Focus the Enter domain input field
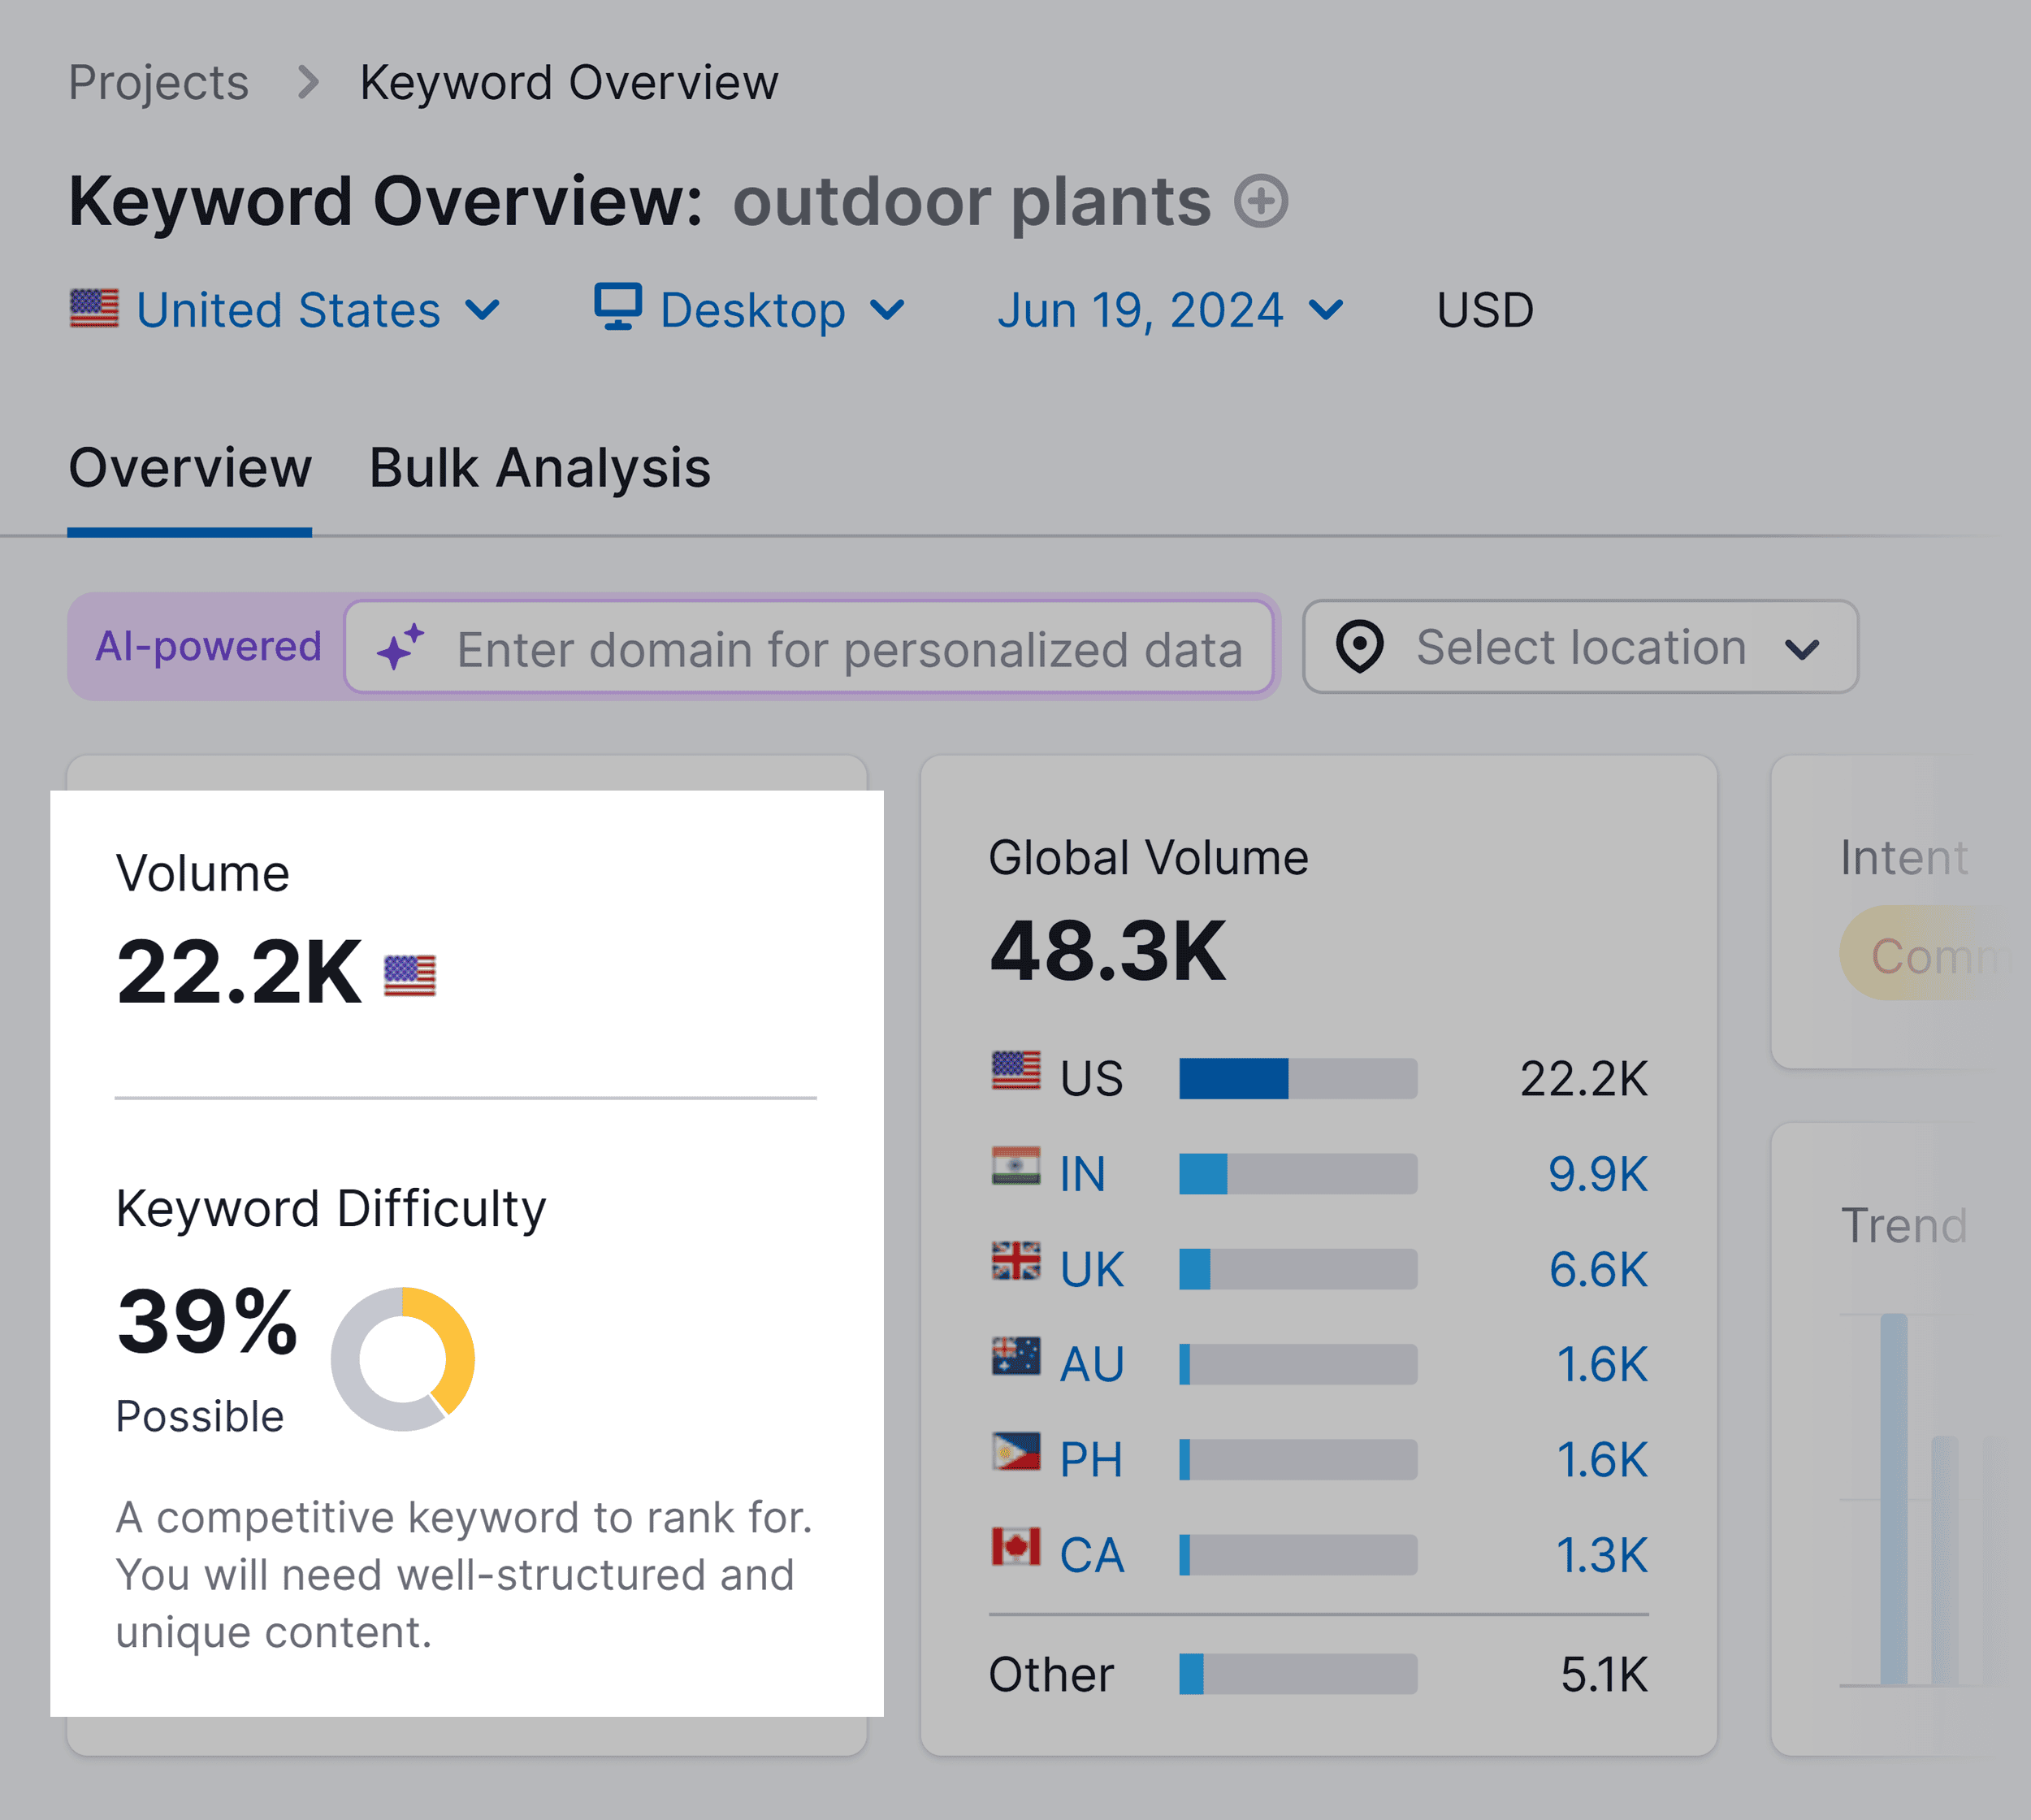Image resolution: width=2031 pixels, height=1820 pixels. 848,650
